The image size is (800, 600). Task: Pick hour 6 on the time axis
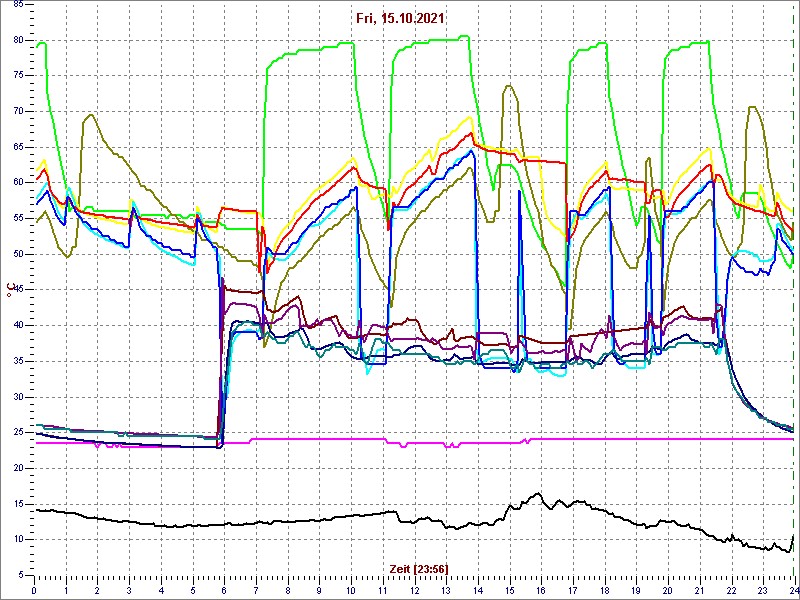(224, 590)
